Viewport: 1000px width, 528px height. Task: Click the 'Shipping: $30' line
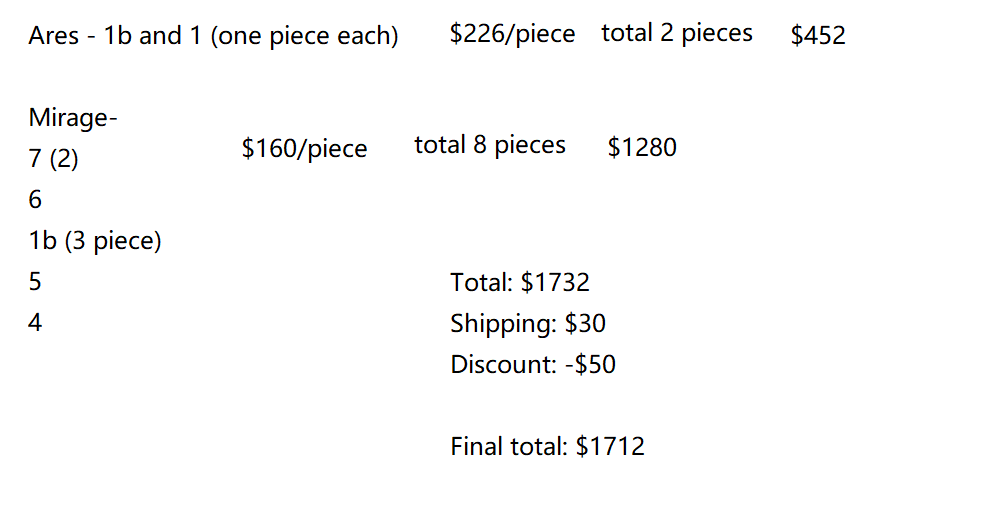click(x=527, y=323)
